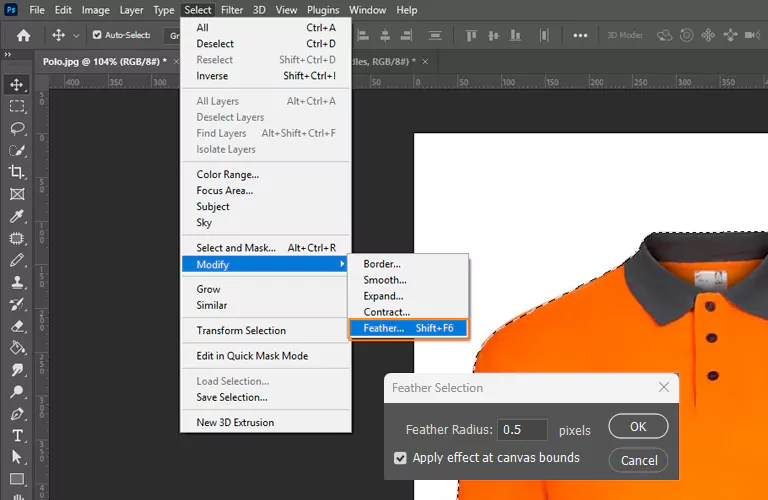This screenshot has height=500, width=768.
Task: Select the Move tool in the toolbox
Action: 17,85
